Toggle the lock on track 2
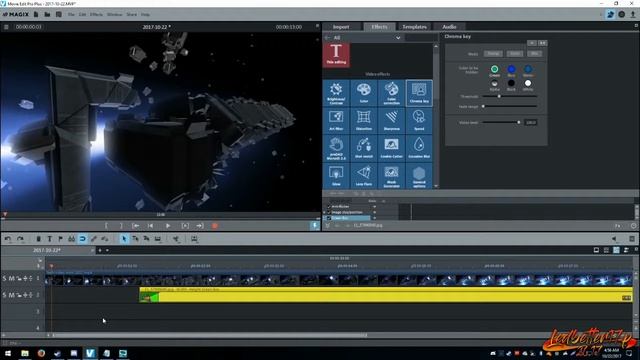 (x=19, y=295)
